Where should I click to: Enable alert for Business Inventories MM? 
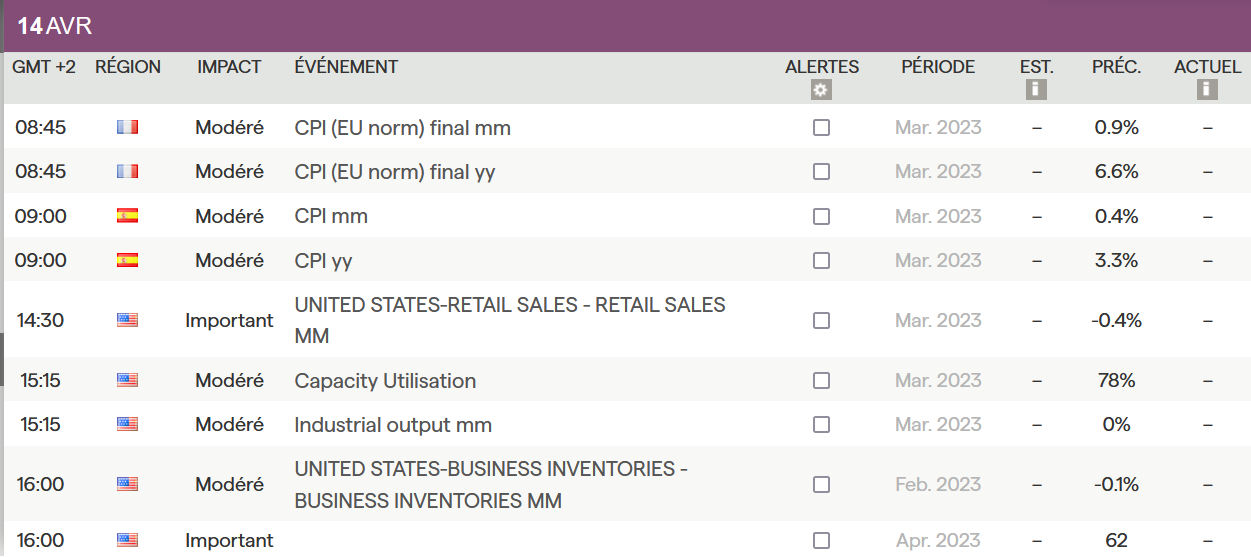(x=821, y=485)
